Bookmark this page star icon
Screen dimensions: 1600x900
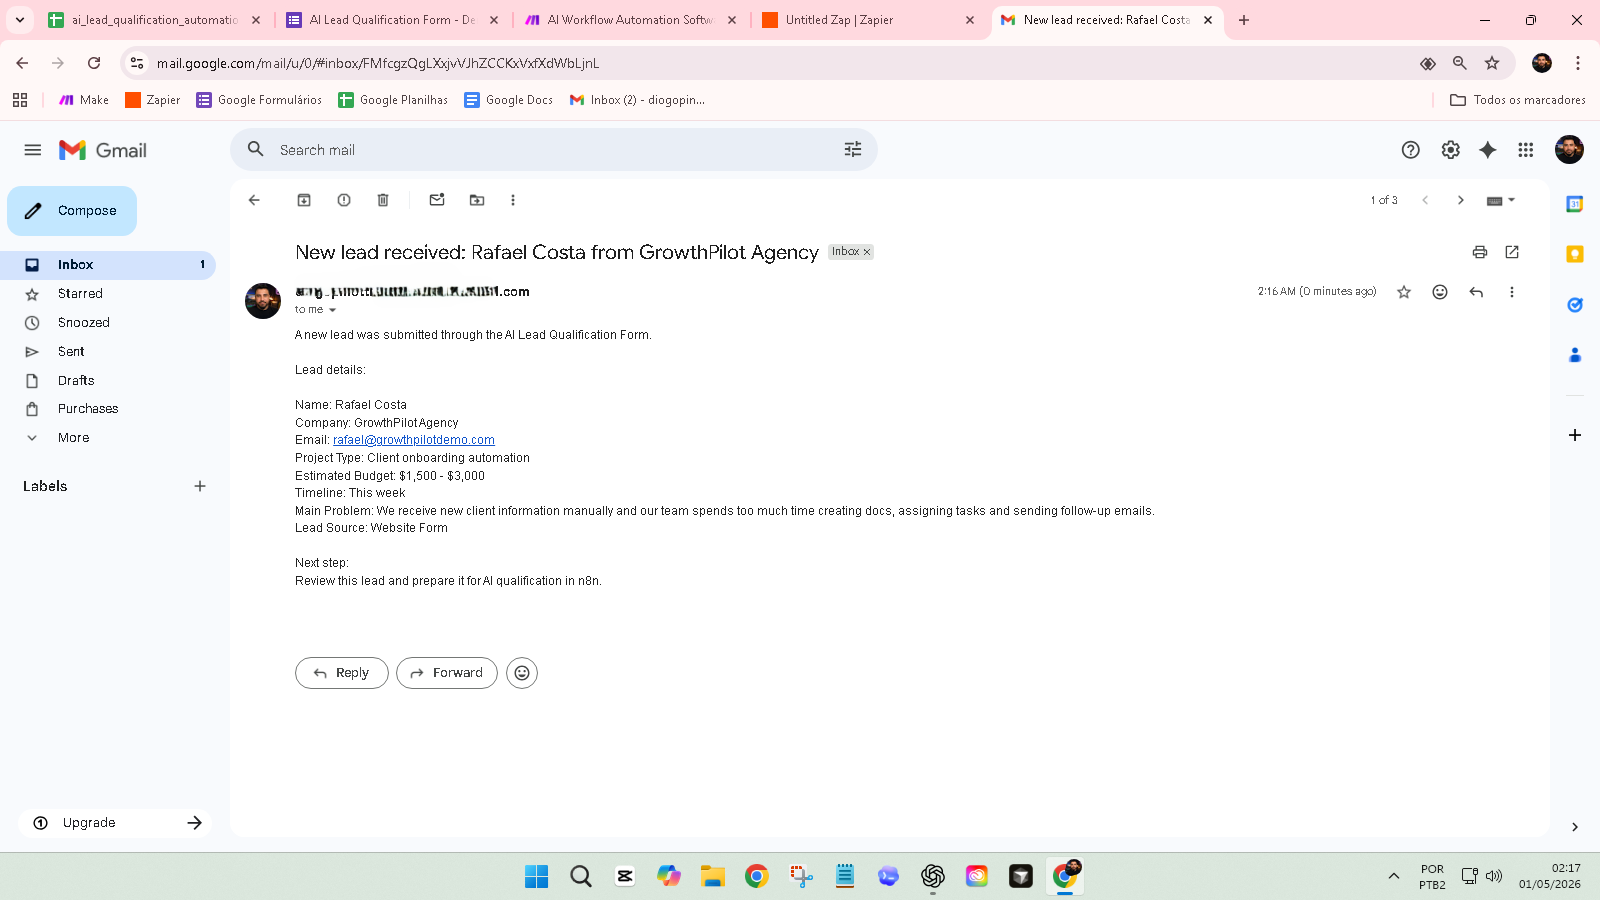point(1492,63)
